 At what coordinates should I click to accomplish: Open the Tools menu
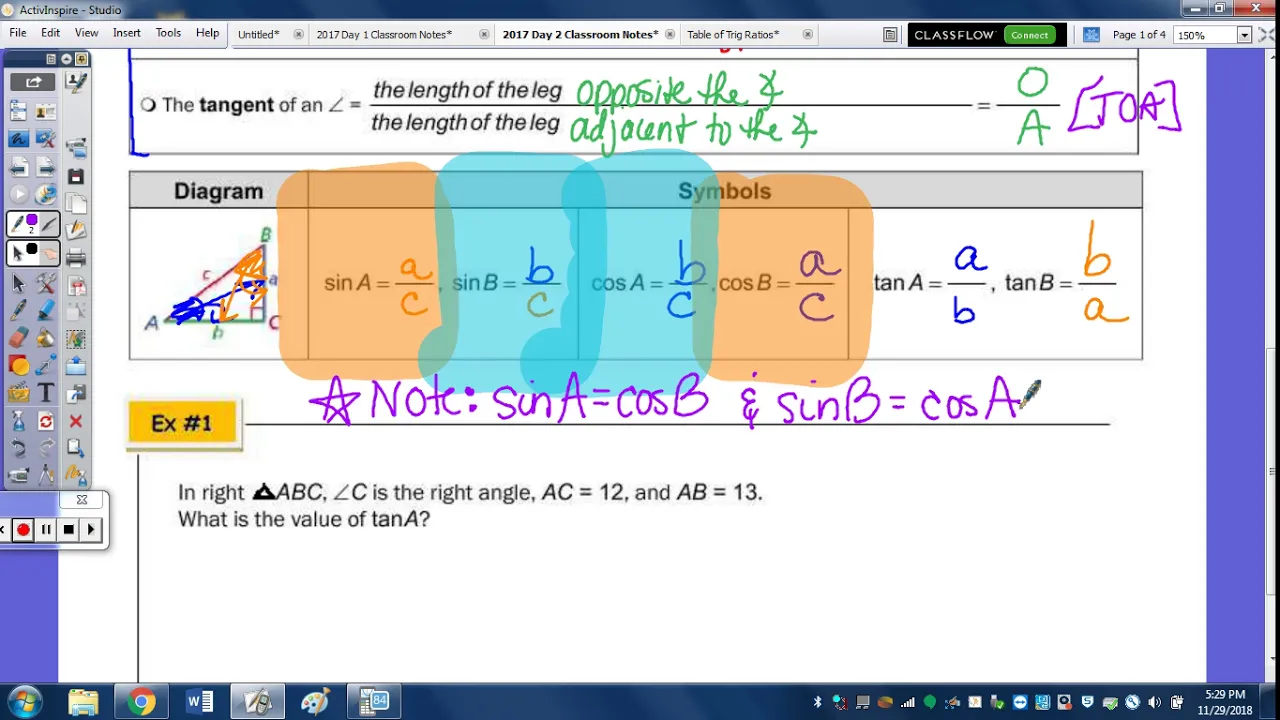[x=168, y=33]
